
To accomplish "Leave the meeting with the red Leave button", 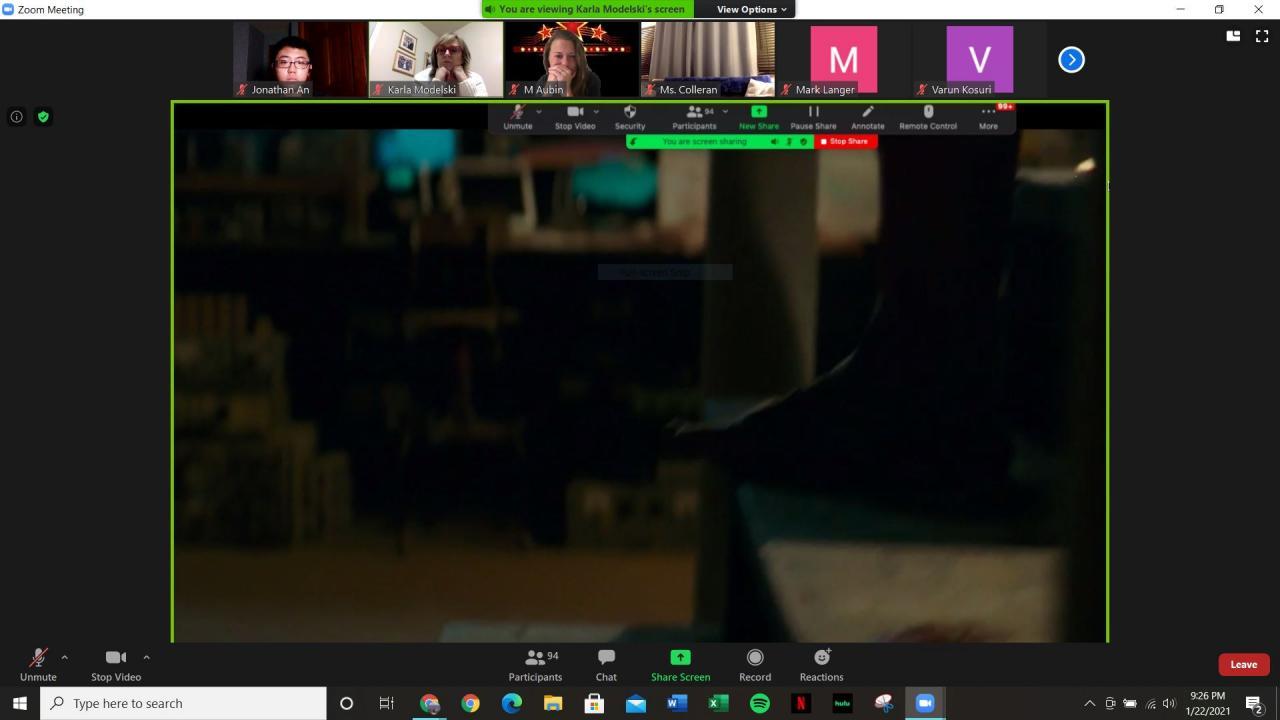I will tap(1244, 664).
